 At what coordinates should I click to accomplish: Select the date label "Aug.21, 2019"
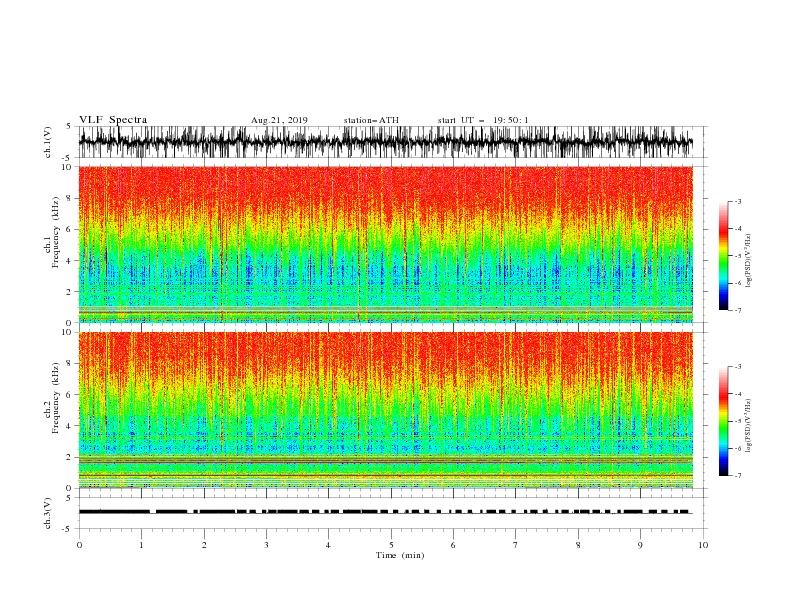[279, 120]
